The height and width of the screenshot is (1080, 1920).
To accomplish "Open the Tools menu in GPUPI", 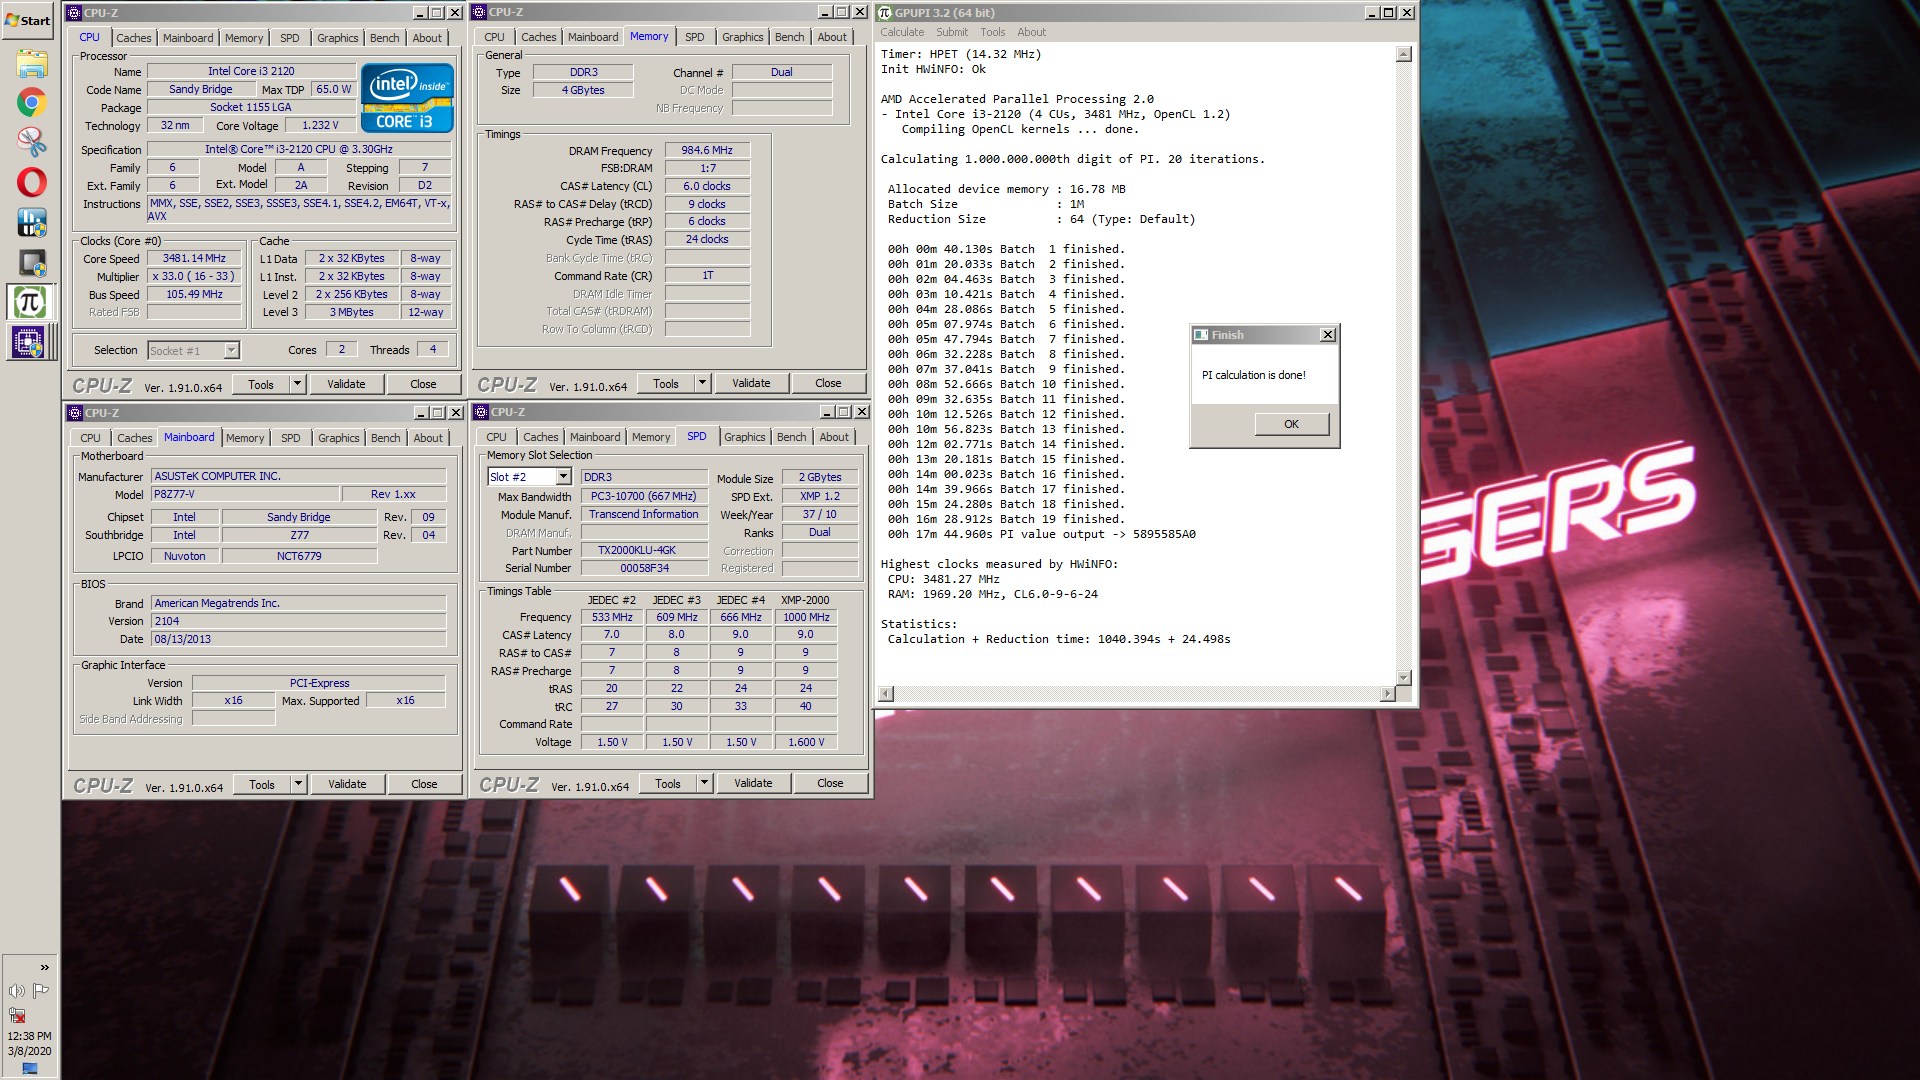I will (992, 32).
